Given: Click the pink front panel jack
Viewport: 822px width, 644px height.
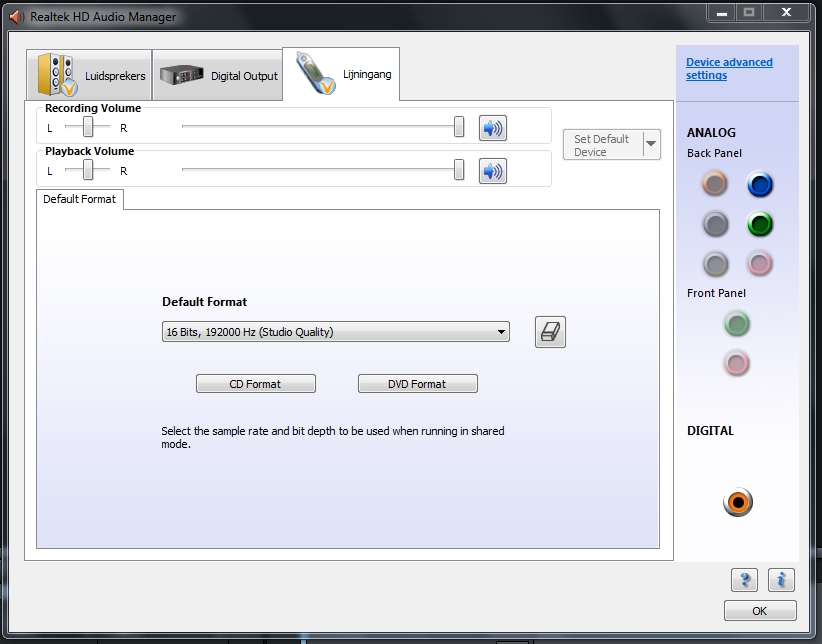Looking at the screenshot, I should [x=737, y=363].
